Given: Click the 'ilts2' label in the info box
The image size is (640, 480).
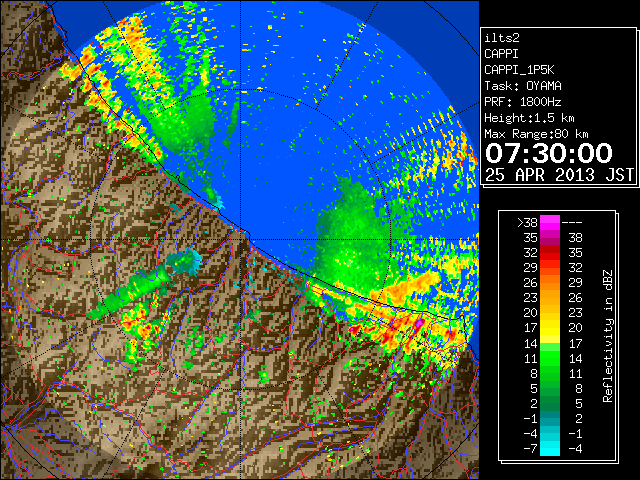Looking at the screenshot, I should (x=502, y=38).
